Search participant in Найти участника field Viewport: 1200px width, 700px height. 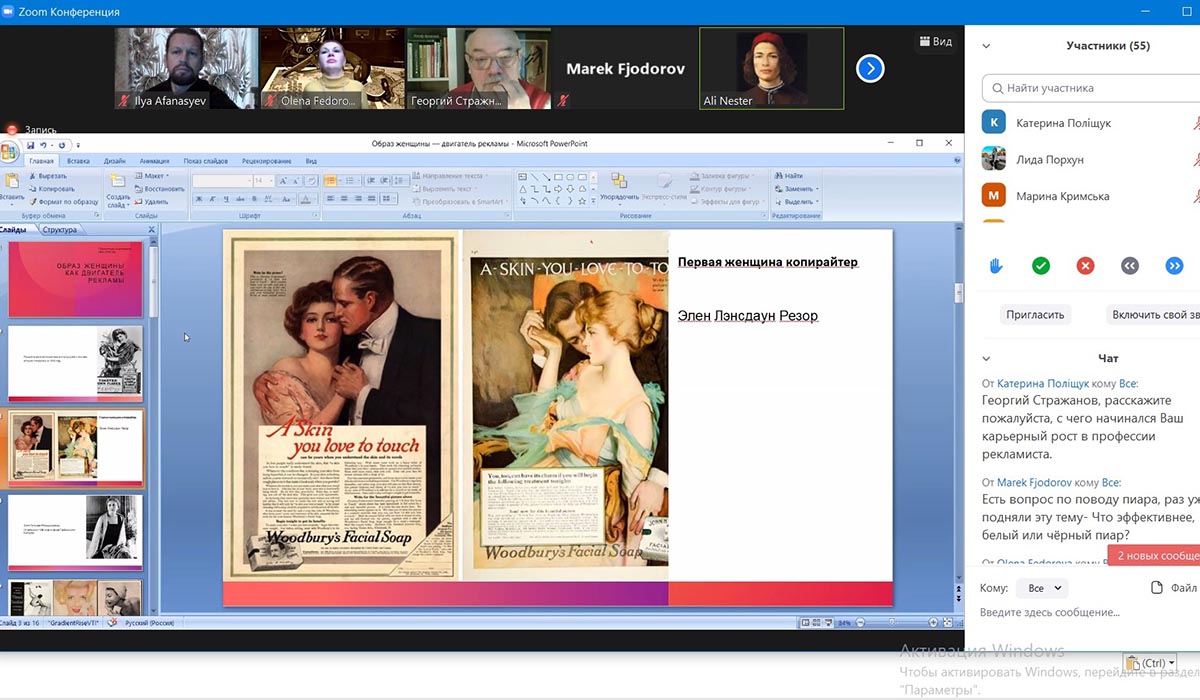pyautogui.click(x=1090, y=88)
